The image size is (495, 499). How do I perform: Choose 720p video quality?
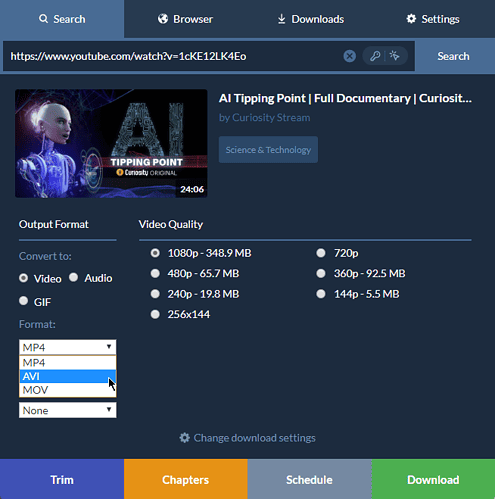click(321, 253)
